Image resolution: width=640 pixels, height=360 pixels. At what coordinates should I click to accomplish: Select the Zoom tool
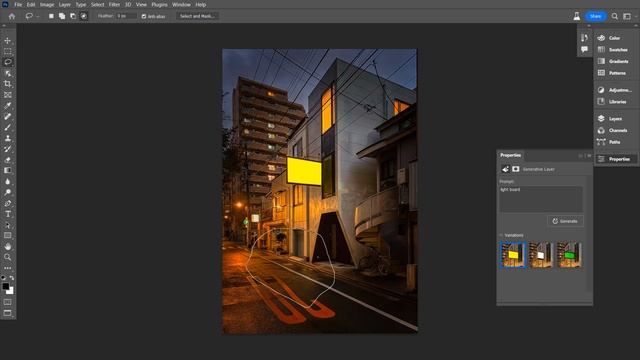(8, 257)
